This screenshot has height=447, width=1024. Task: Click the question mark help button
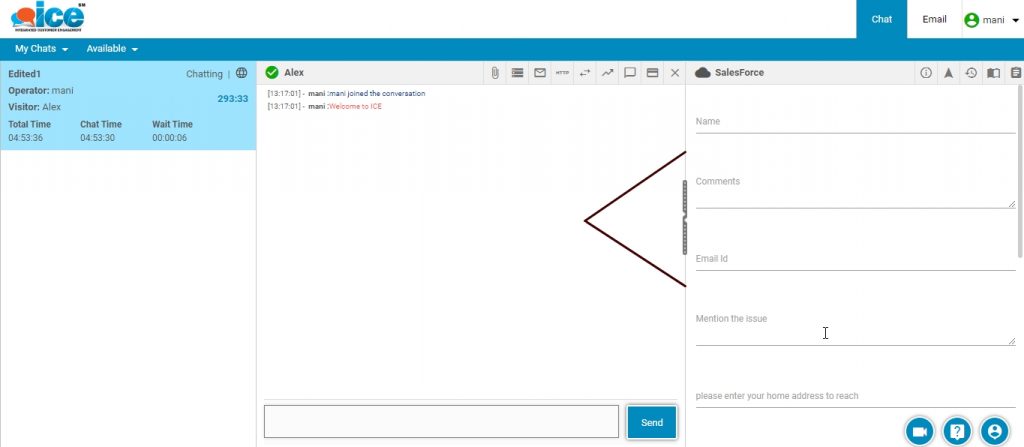(957, 431)
